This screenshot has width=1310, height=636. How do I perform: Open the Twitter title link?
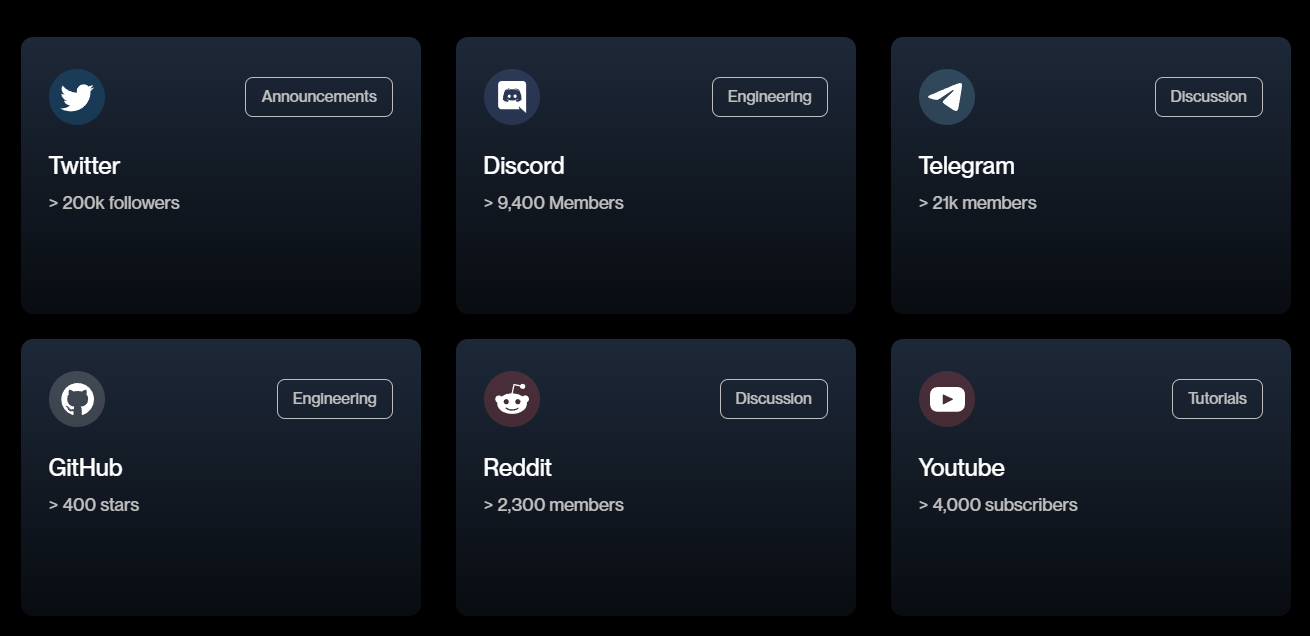click(84, 166)
